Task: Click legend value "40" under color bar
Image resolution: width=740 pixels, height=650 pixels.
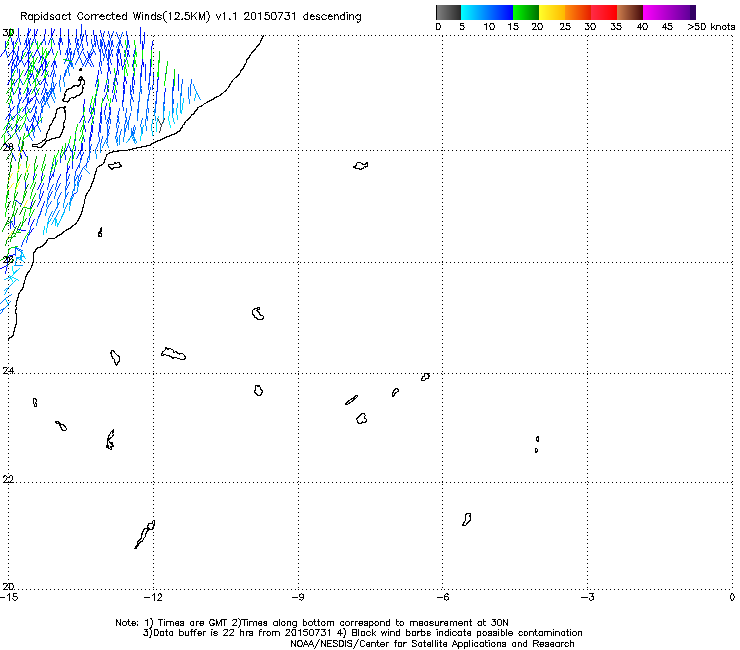Action: point(642,27)
